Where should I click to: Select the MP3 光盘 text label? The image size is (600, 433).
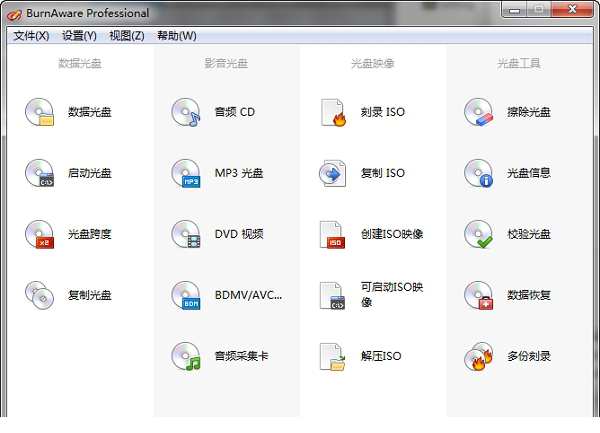pyautogui.click(x=239, y=173)
